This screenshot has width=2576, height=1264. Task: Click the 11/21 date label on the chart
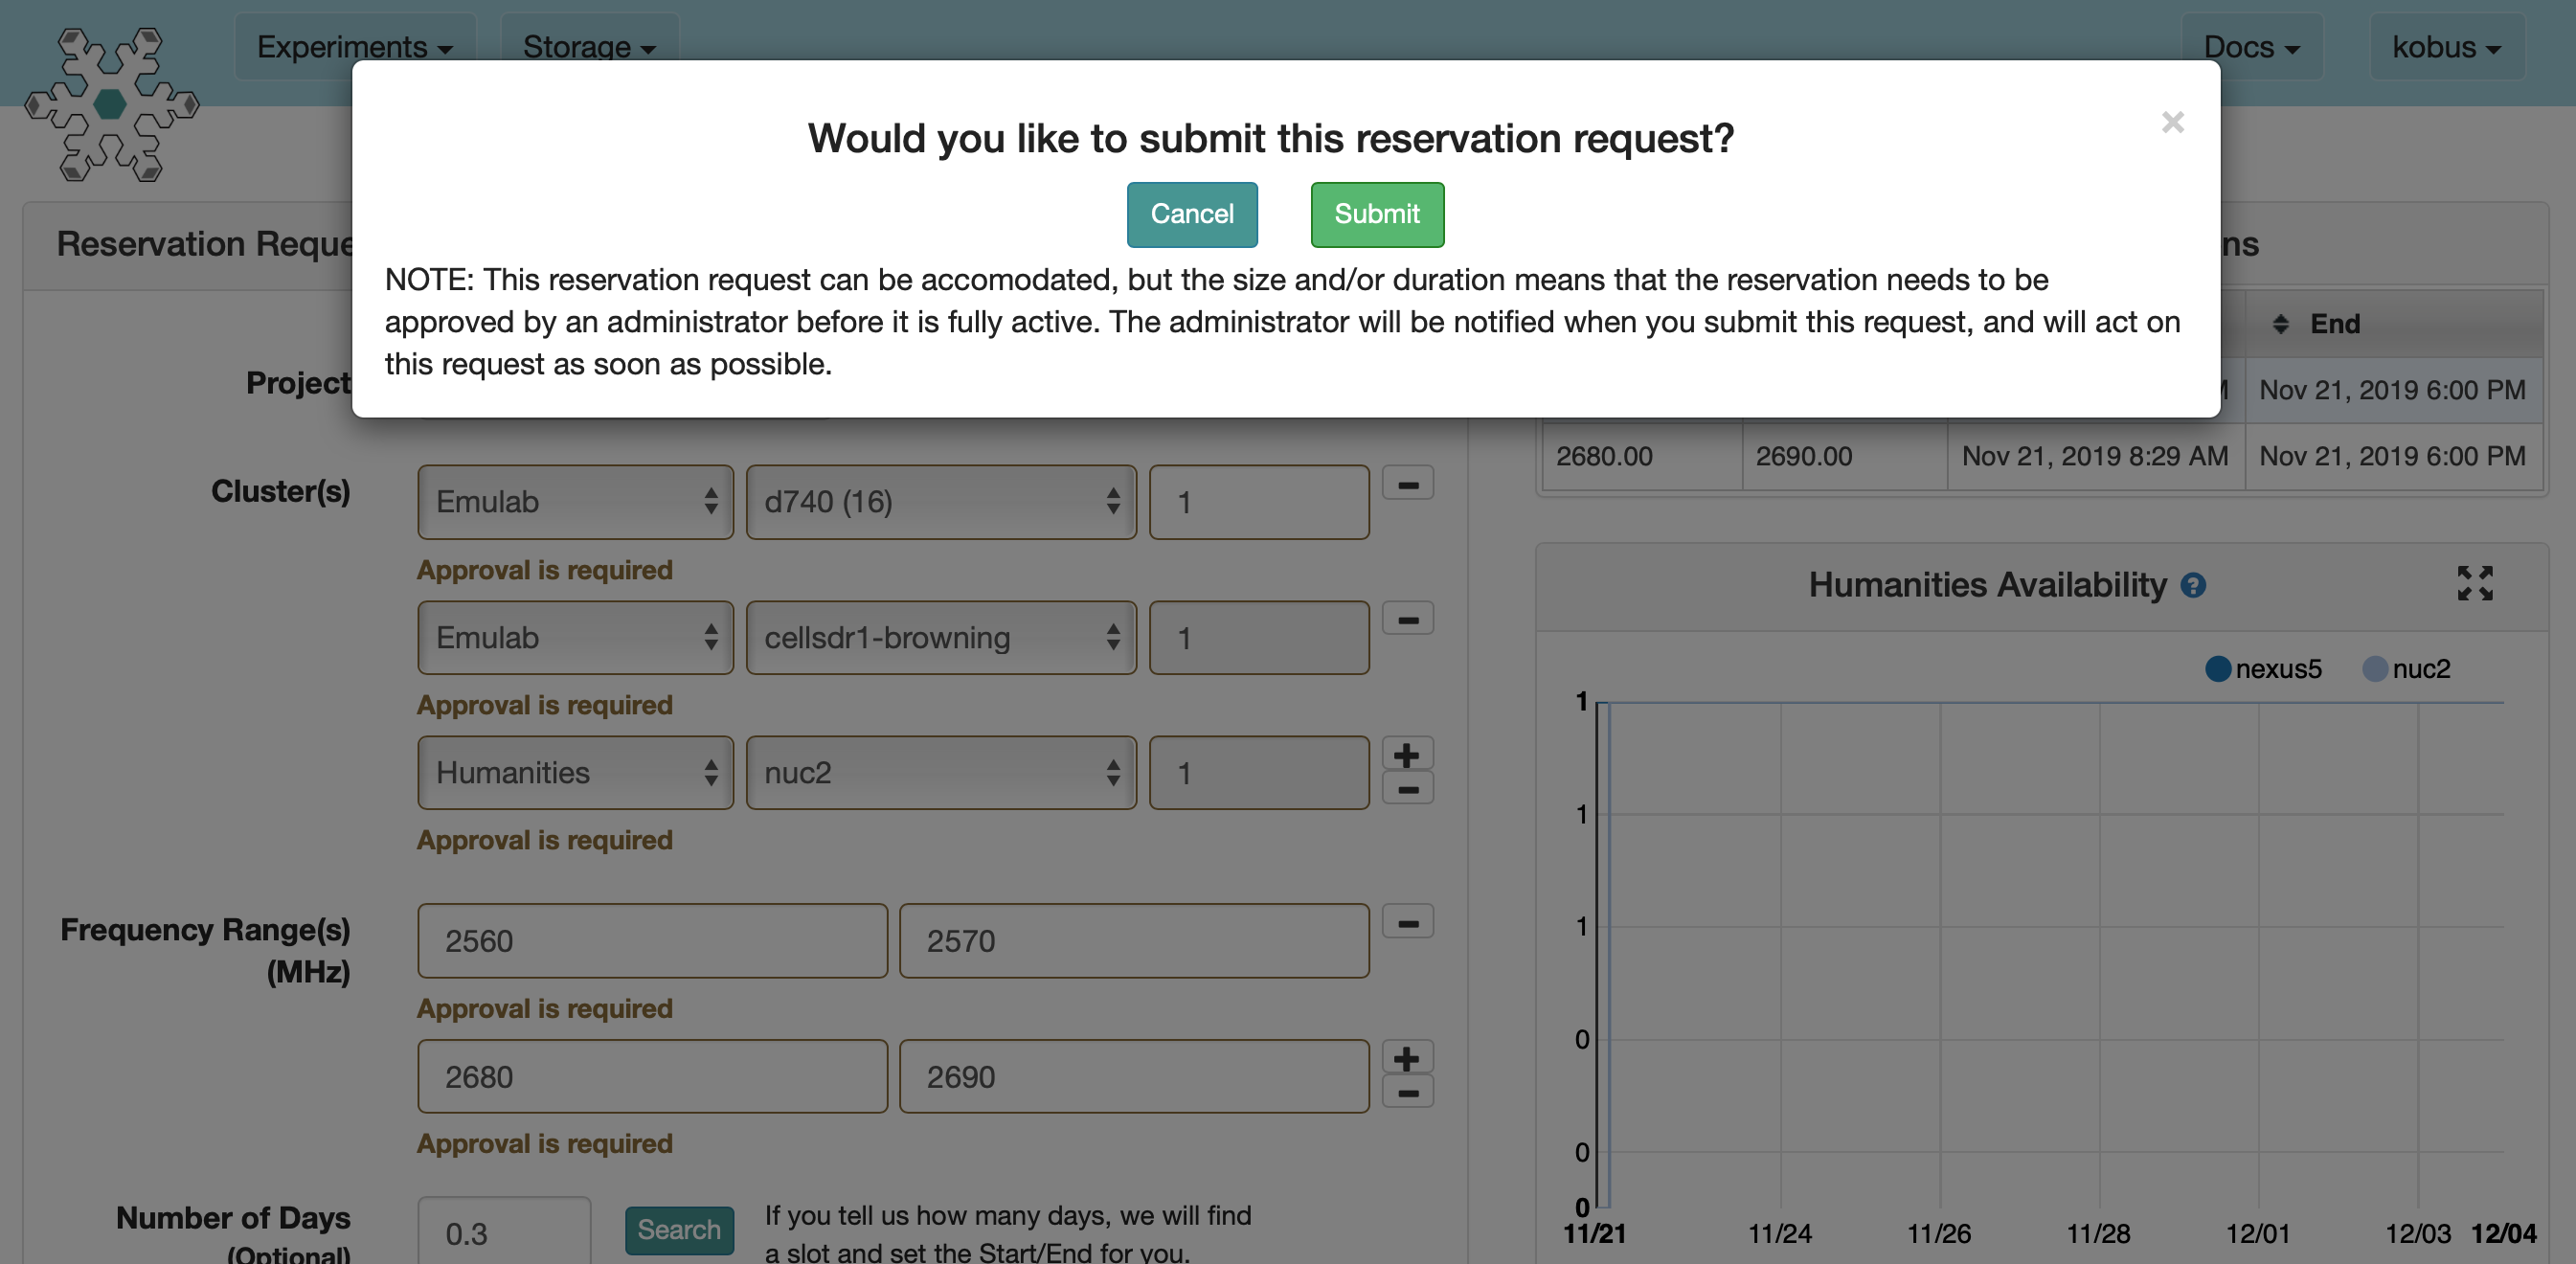click(1595, 1234)
